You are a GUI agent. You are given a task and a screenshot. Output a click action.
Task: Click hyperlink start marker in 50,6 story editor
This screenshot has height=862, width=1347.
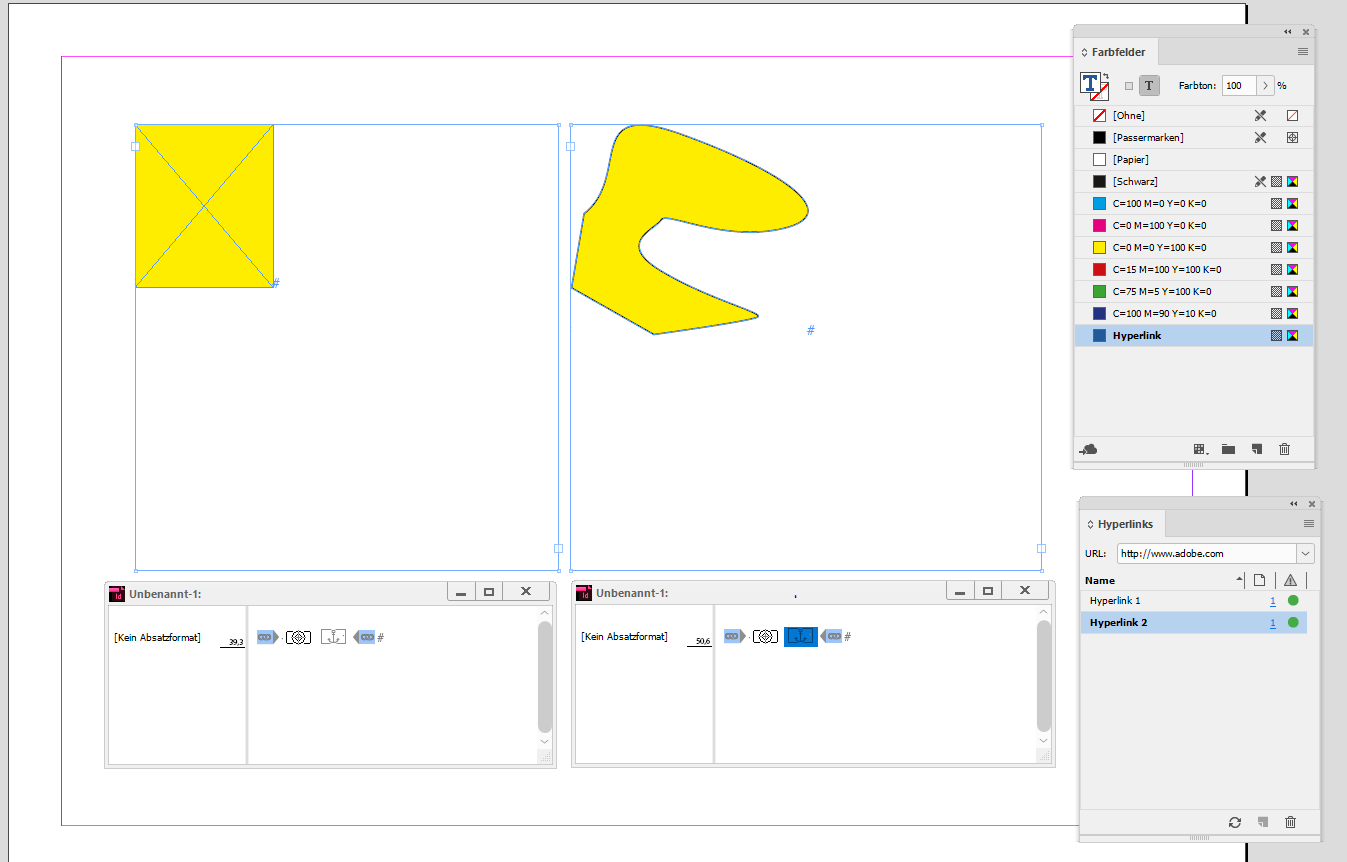point(734,636)
